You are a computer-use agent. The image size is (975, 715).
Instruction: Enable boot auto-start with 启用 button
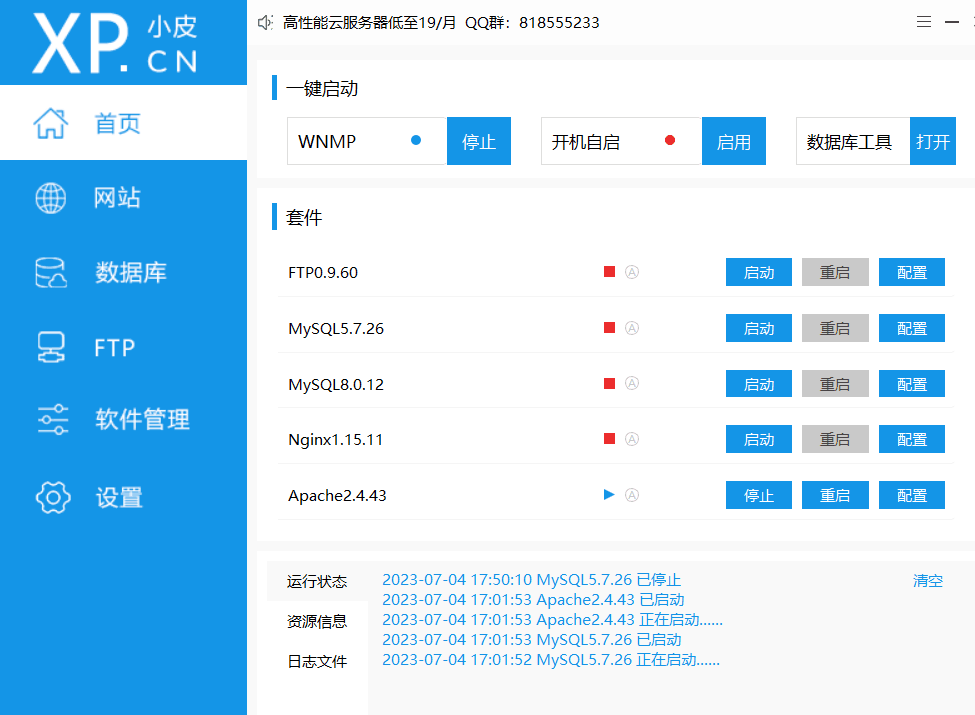point(734,141)
